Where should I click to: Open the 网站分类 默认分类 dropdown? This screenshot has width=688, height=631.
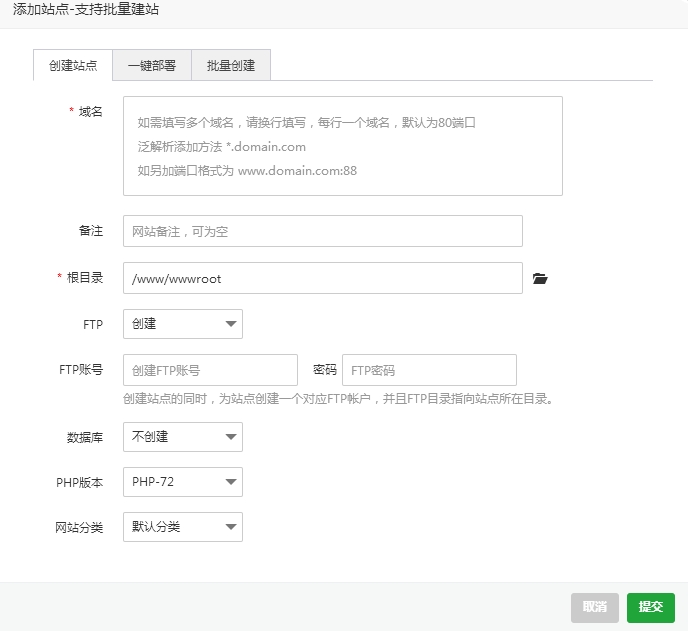(182, 527)
